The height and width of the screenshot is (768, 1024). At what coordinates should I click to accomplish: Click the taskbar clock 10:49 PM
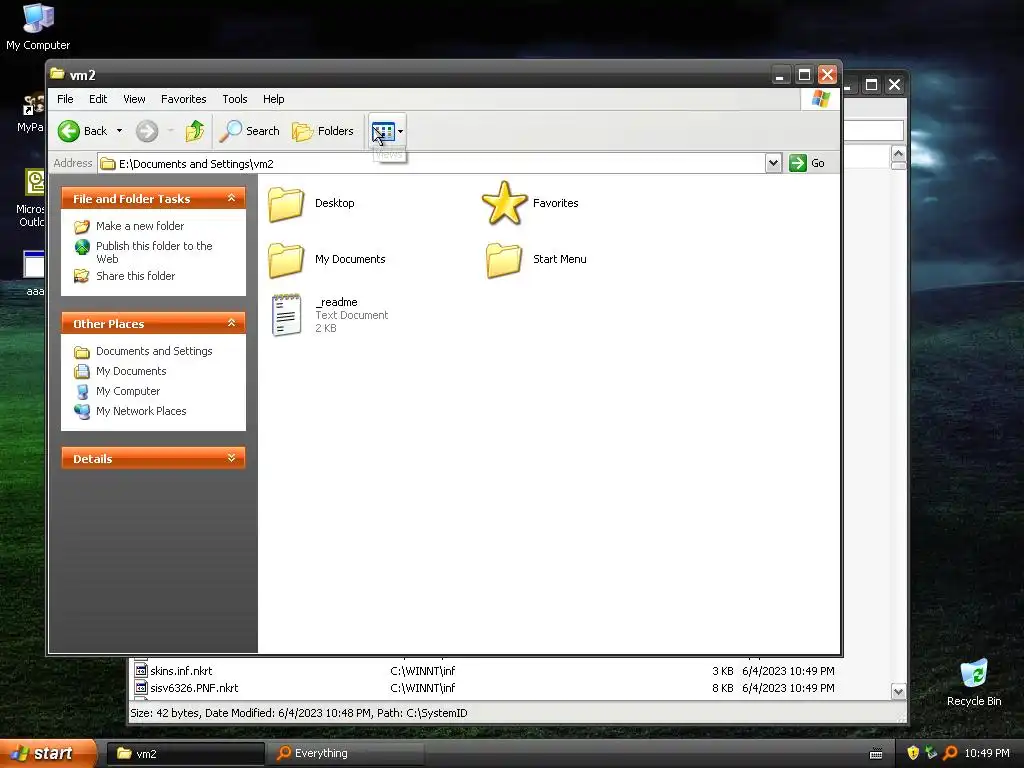(987, 753)
